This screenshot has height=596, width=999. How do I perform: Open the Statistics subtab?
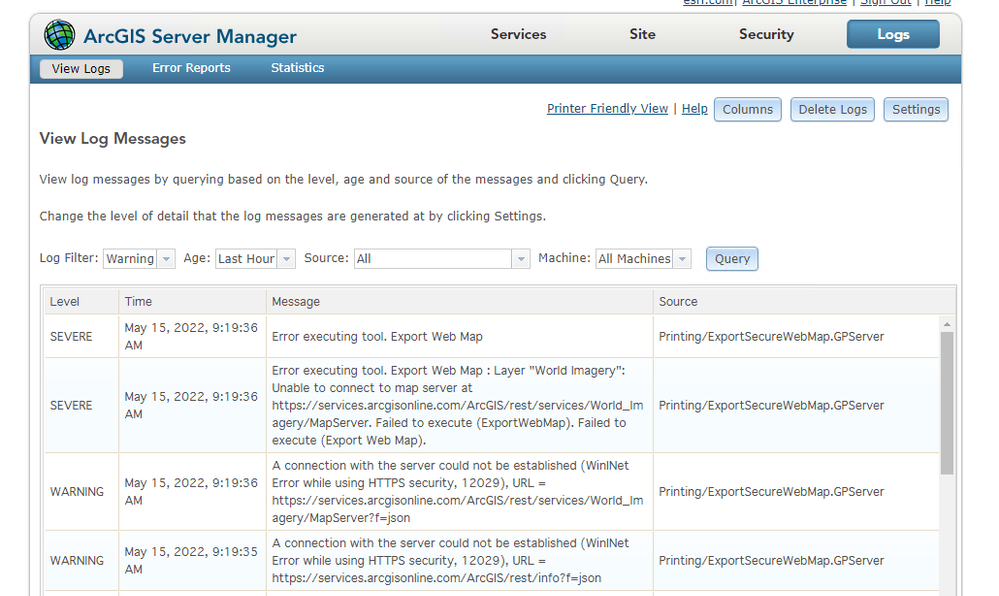(x=297, y=68)
